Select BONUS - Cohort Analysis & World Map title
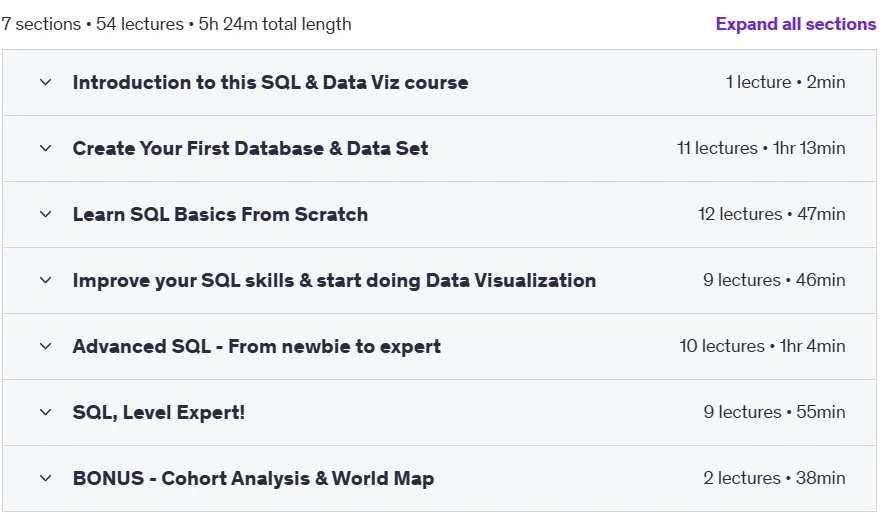Screen dimensions: 880x515 (253, 479)
